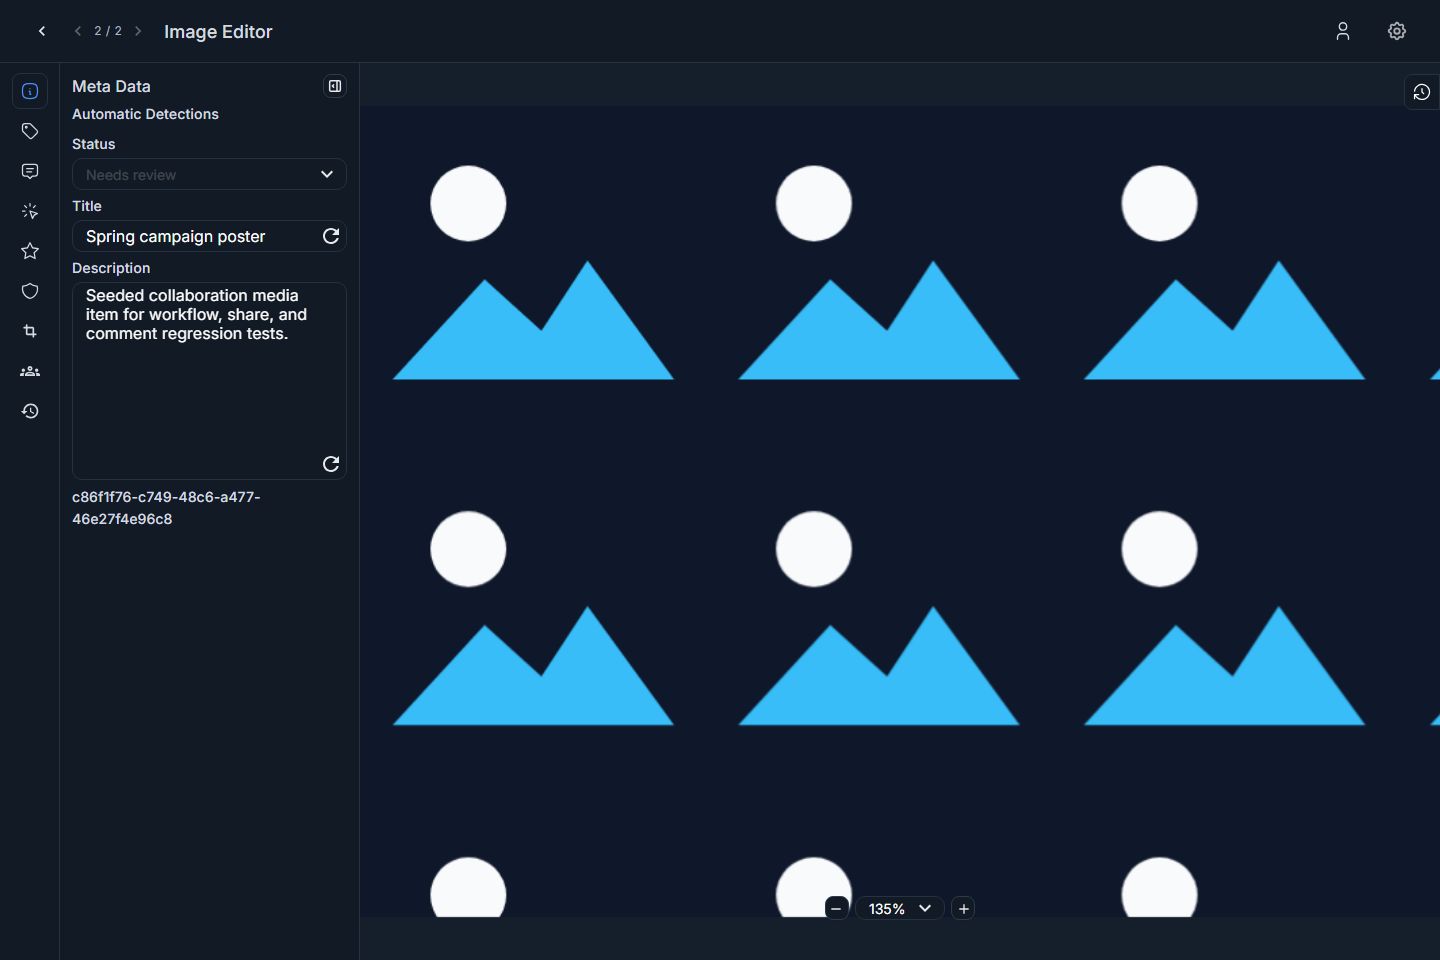The width and height of the screenshot is (1440, 960).
Task: Regenerate the Title field
Action: point(331,236)
